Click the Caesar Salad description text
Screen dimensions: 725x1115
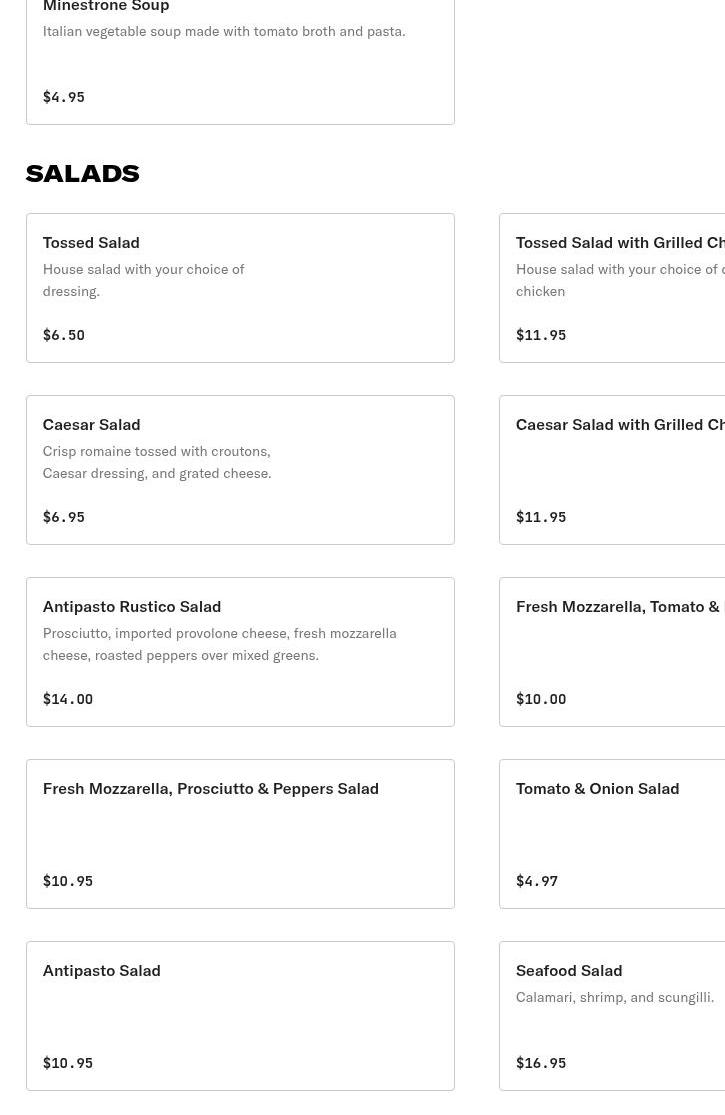click(157, 462)
